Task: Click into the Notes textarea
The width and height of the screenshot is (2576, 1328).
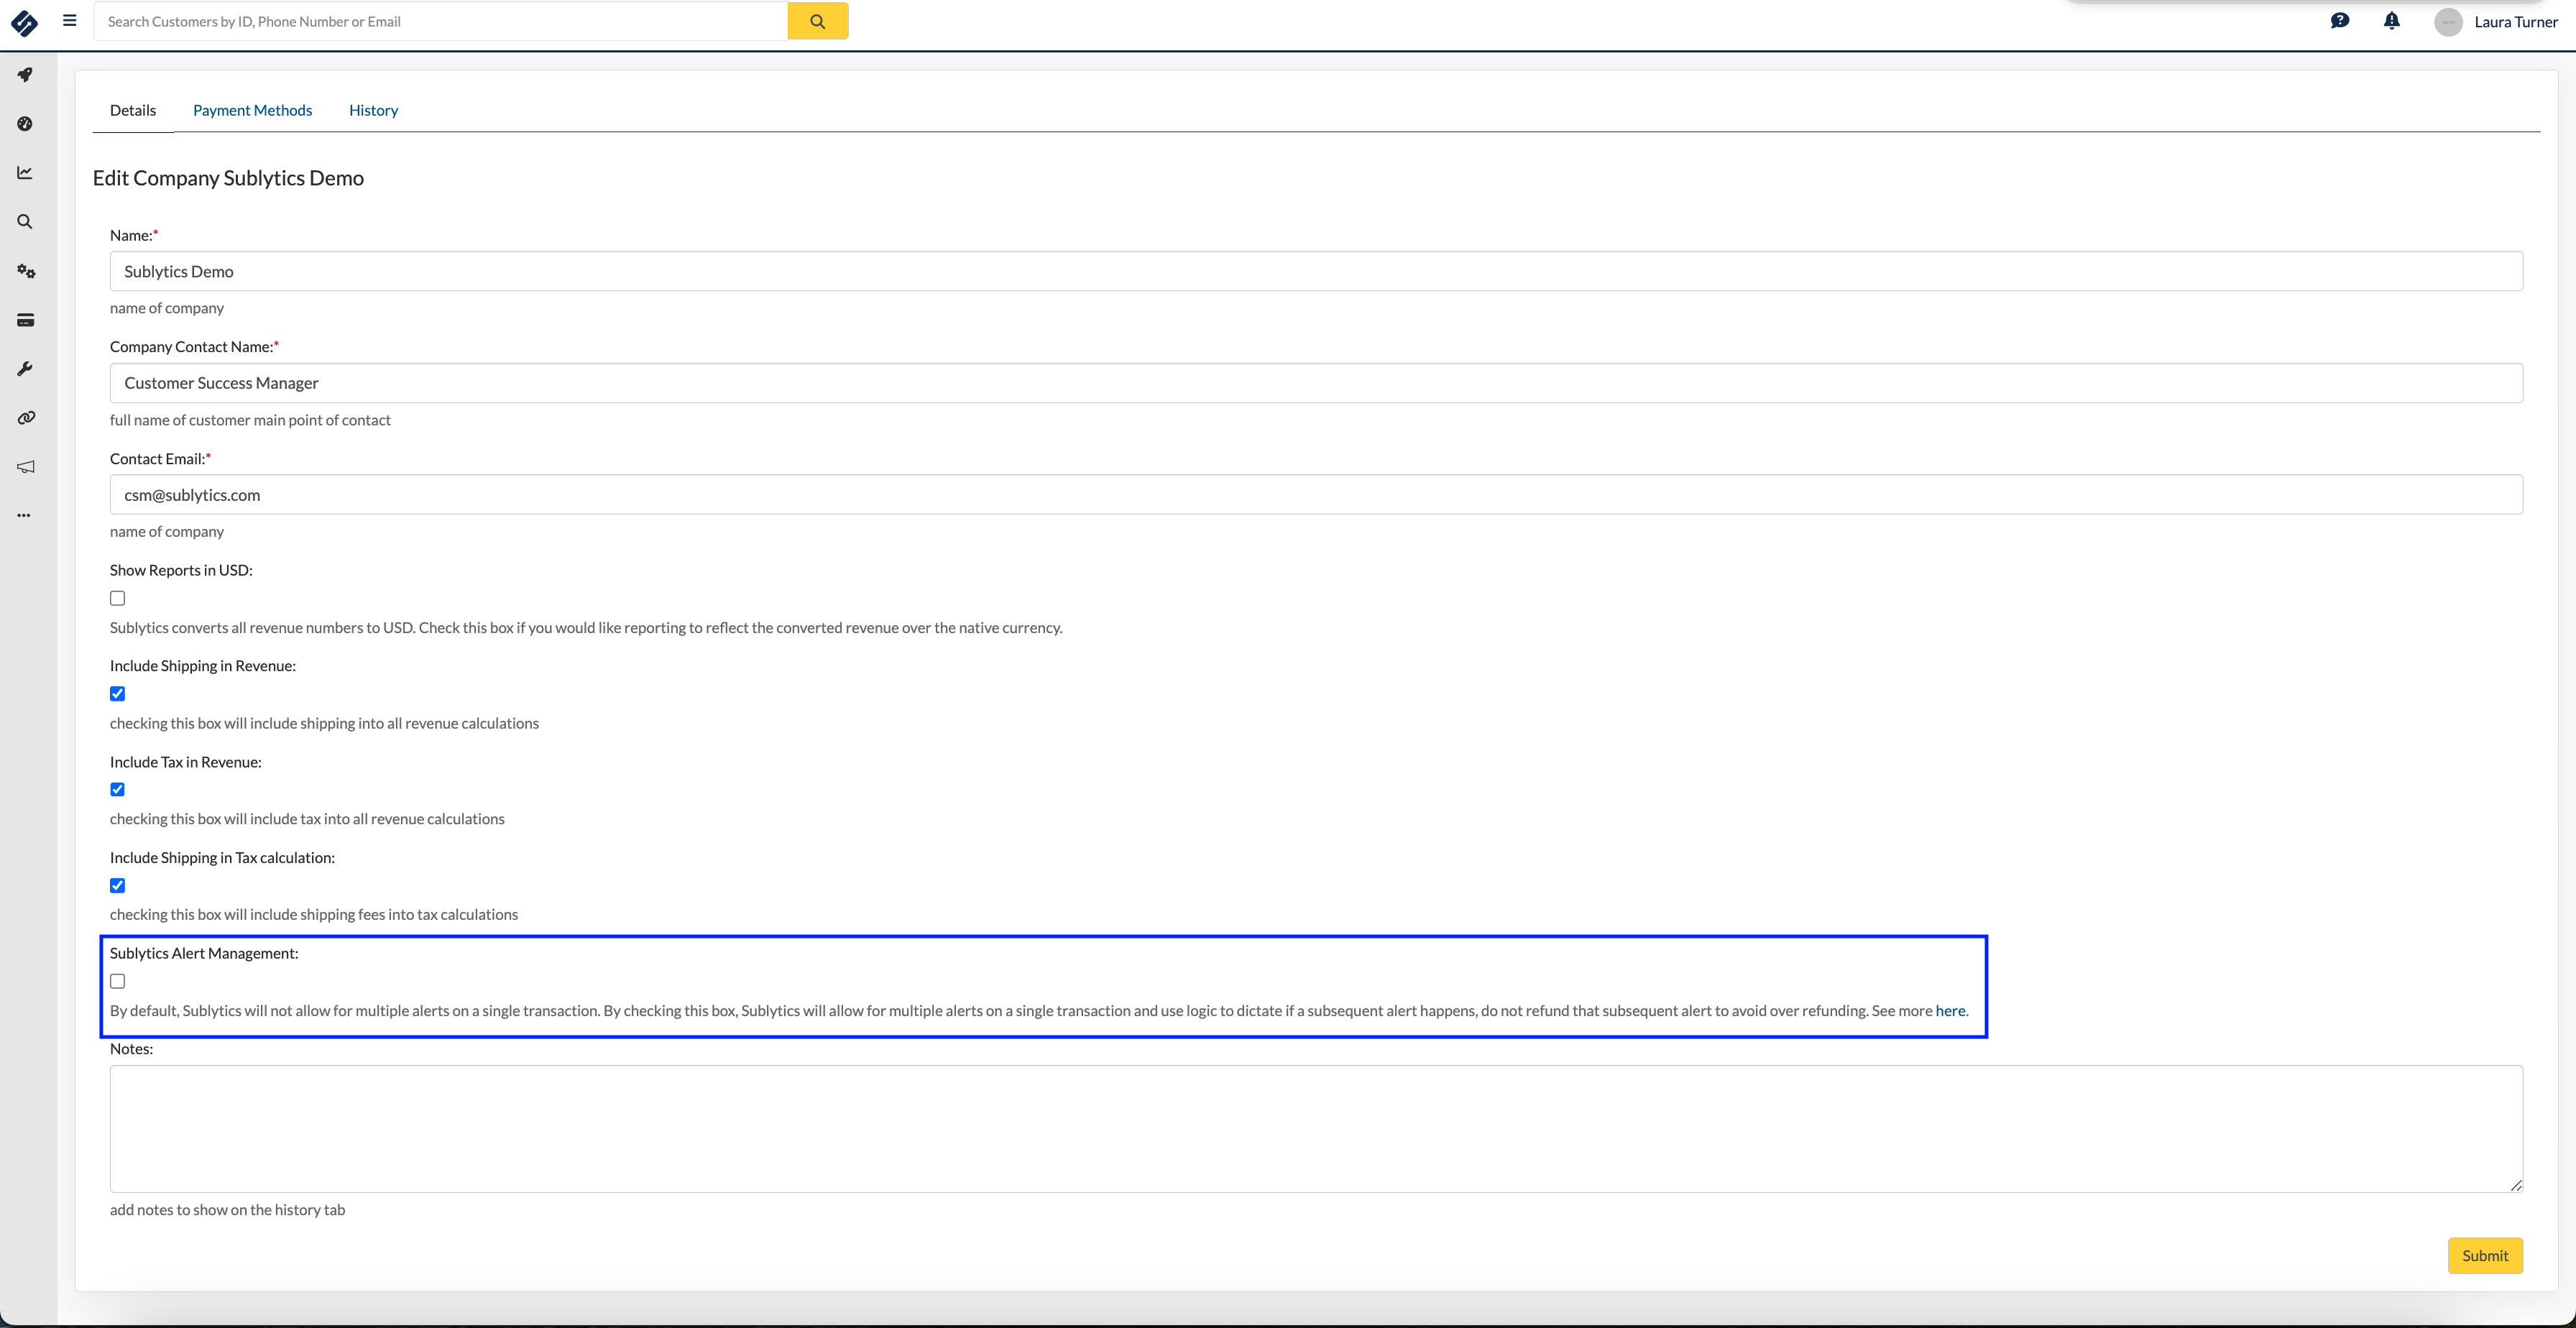Action: (1316, 1129)
